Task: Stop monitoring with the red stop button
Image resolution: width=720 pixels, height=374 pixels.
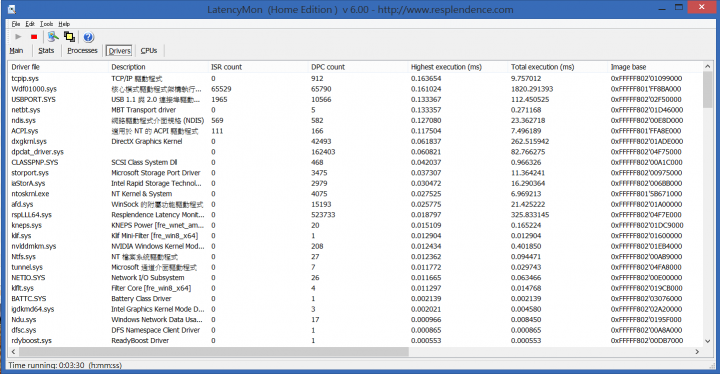Action: (x=34, y=37)
